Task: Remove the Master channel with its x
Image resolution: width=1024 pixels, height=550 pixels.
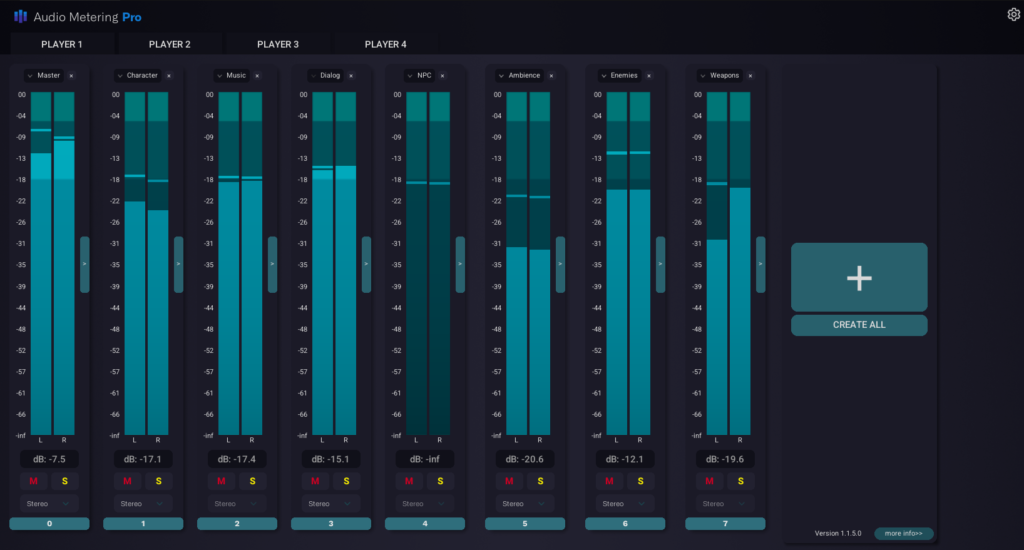Action: tap(71, 76)
